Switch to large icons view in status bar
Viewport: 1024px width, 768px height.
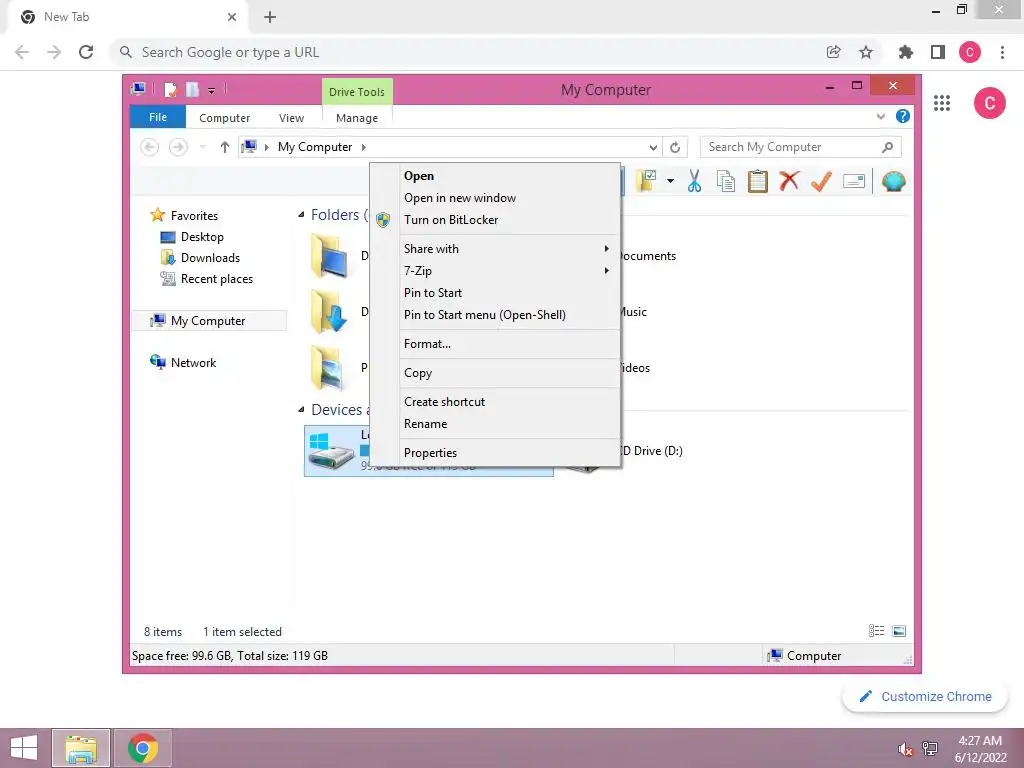[x=899, y=631]
